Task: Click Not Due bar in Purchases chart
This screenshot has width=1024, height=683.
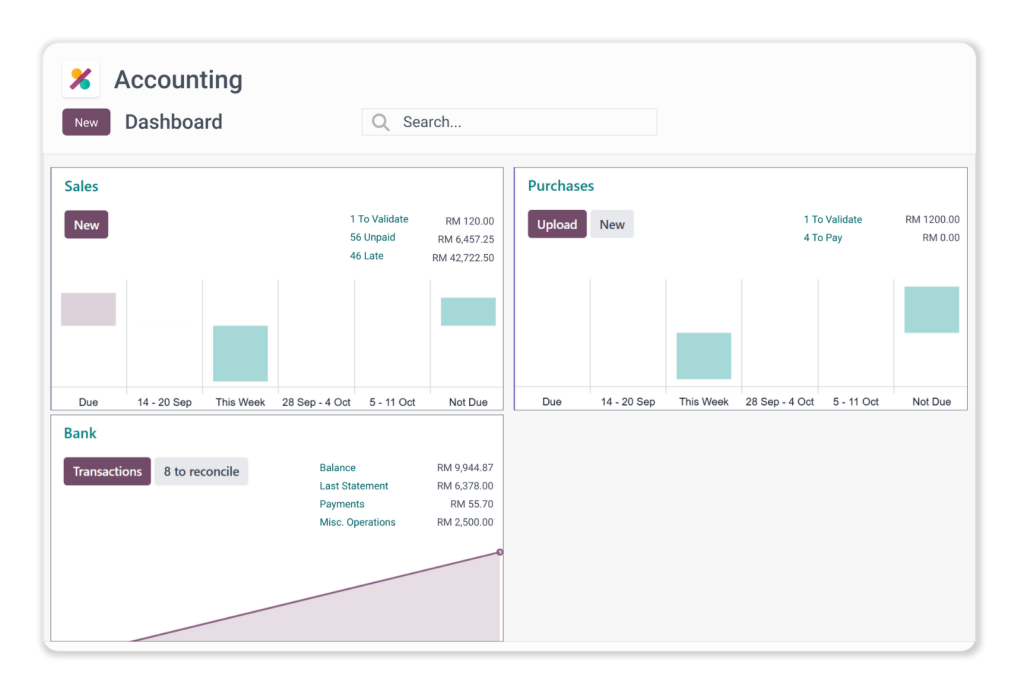Action: click(931, 310)
